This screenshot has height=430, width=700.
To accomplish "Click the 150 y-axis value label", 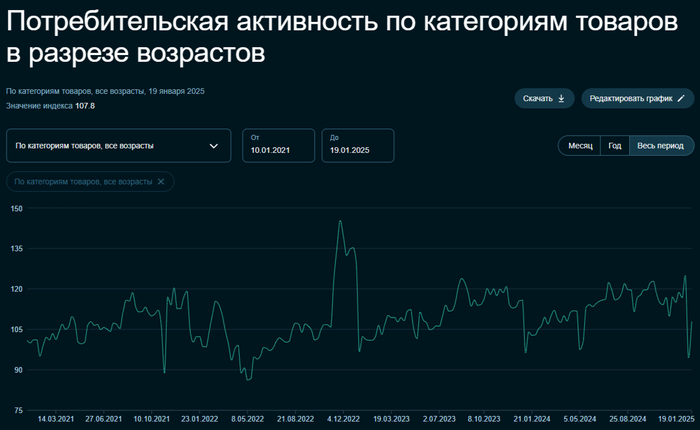I will [16, 208].
